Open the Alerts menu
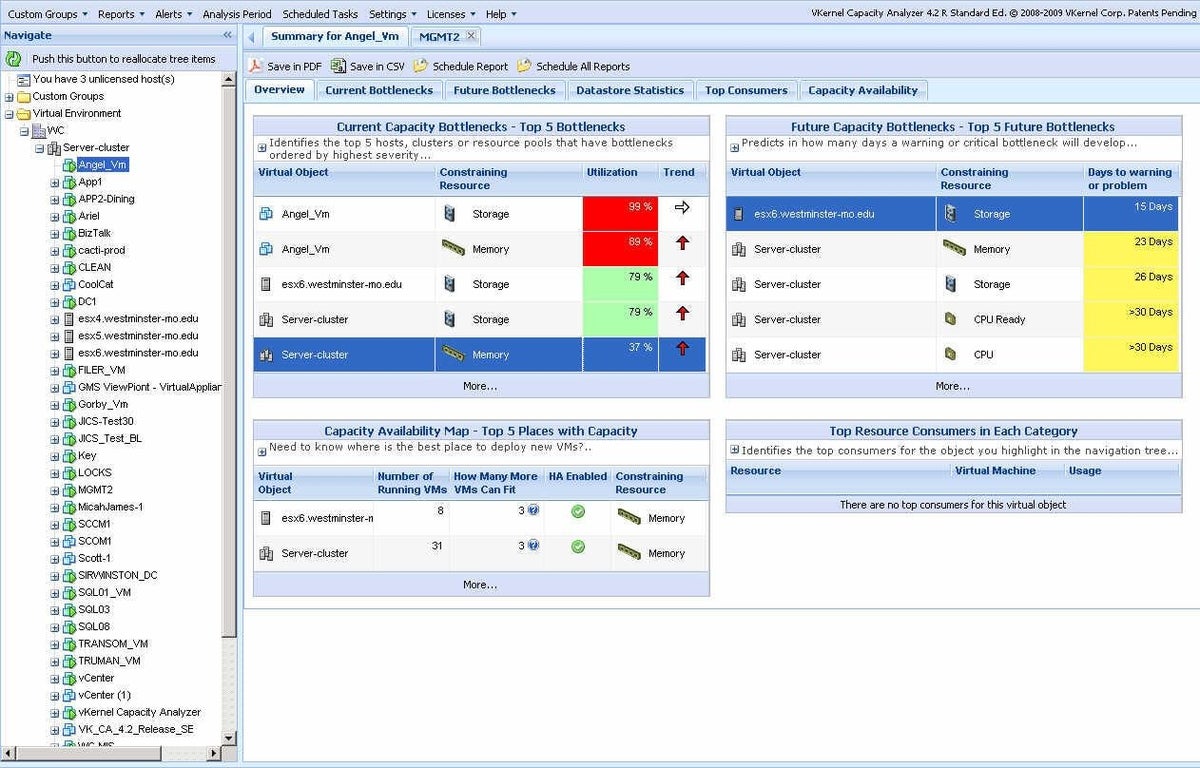The height and width of the screenshot is (768, 1200). tap(174, 14)
